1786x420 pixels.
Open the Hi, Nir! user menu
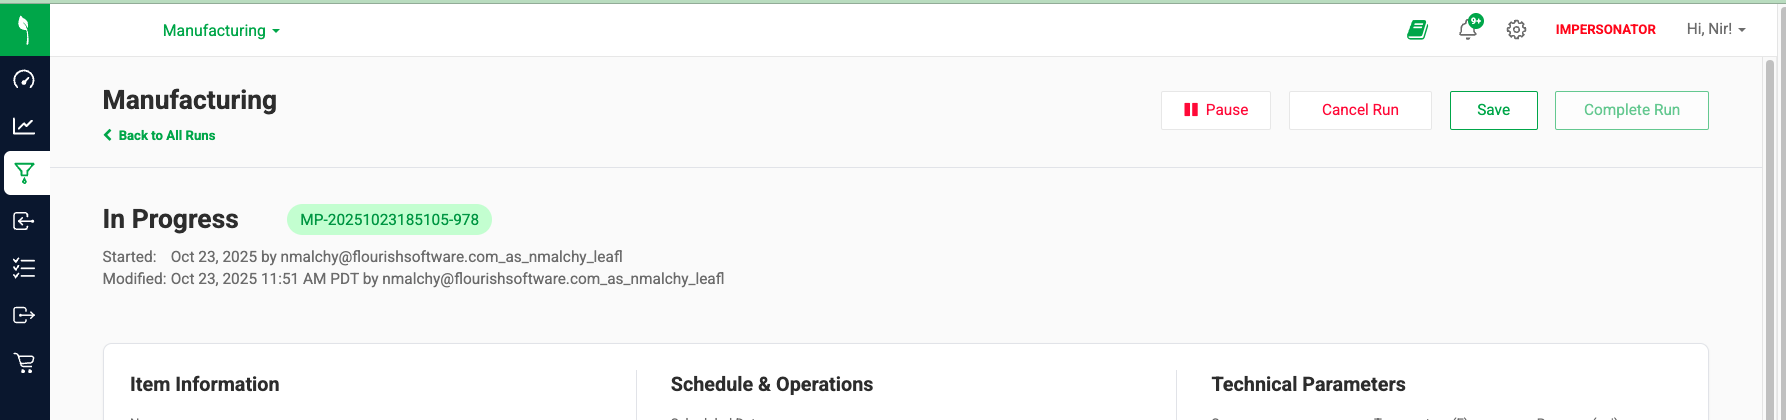pos(1715,30)
